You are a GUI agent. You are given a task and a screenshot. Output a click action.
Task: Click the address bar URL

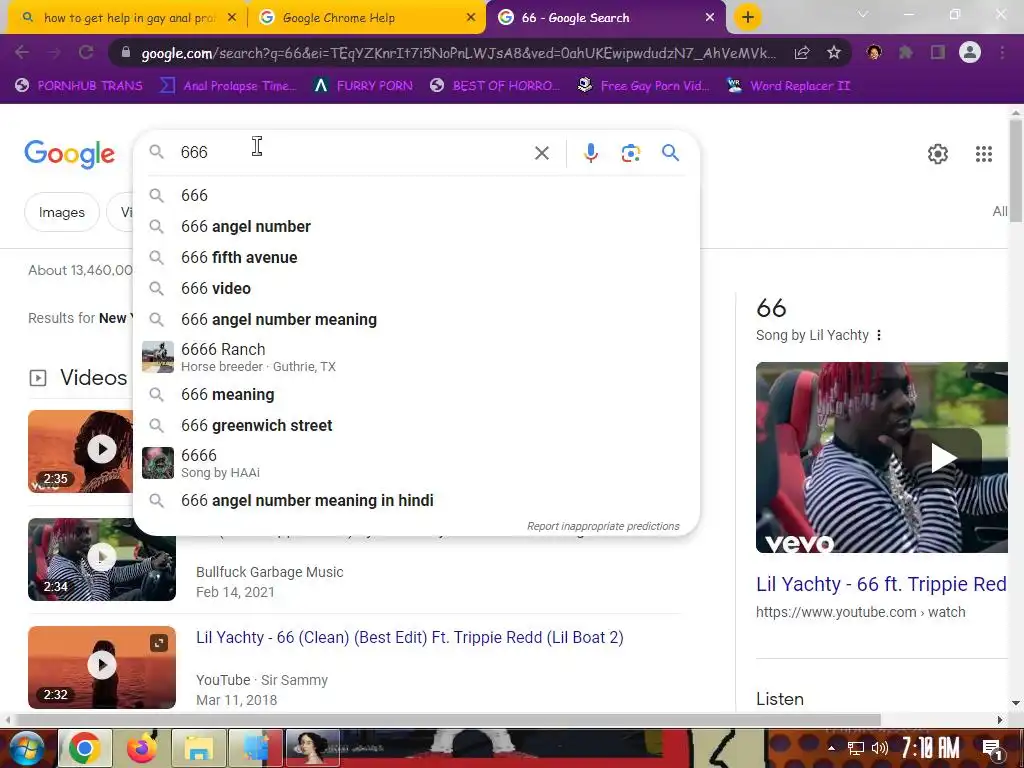point(458,53)
